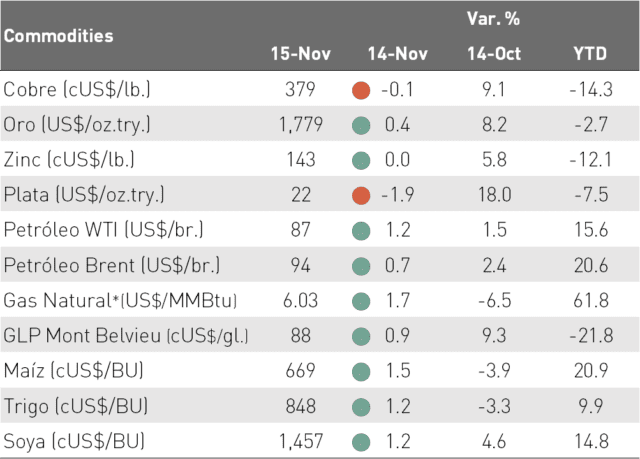Select the 14-Nov column header
Screen dimensions: 640x459
point(398,54)
